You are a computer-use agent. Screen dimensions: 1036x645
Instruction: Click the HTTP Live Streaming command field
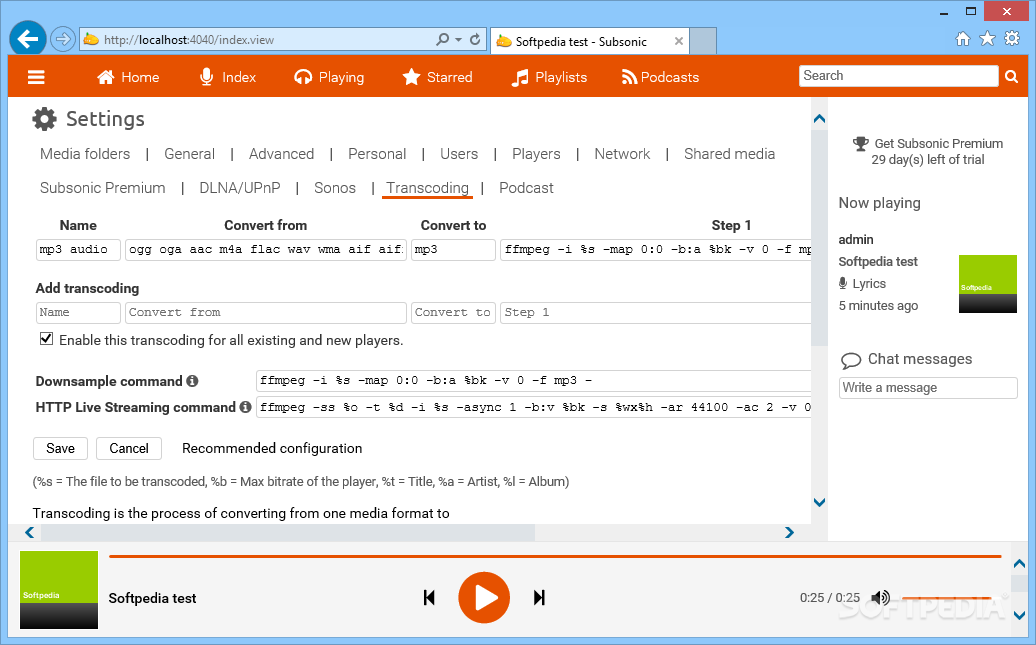point(534,407)
